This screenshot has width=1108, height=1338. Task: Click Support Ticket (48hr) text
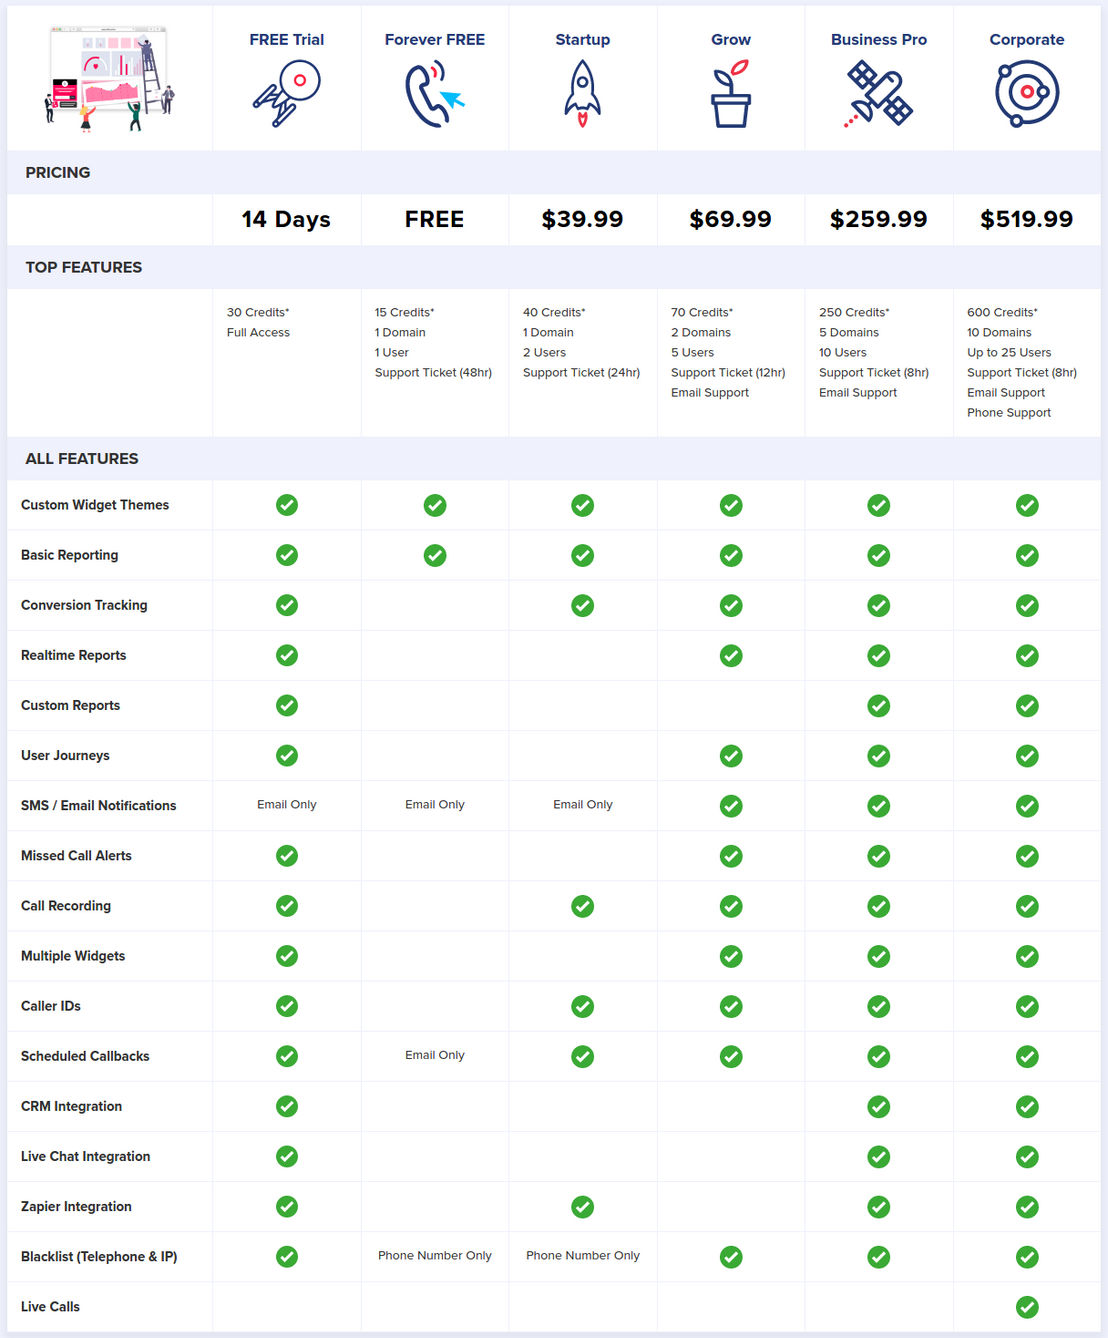pyautogui.click(x=433, y=372)
